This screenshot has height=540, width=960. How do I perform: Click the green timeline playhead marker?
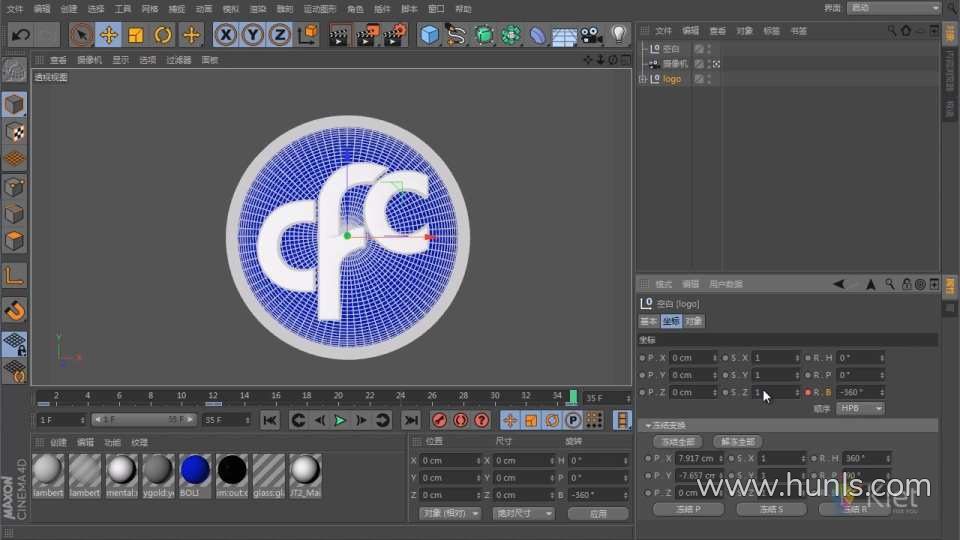coord(573,397)
